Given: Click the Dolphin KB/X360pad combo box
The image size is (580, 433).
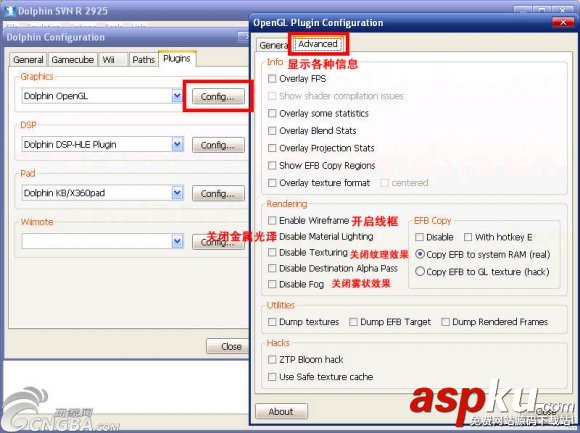Looking at the screenshot, I should pos(102,193).
